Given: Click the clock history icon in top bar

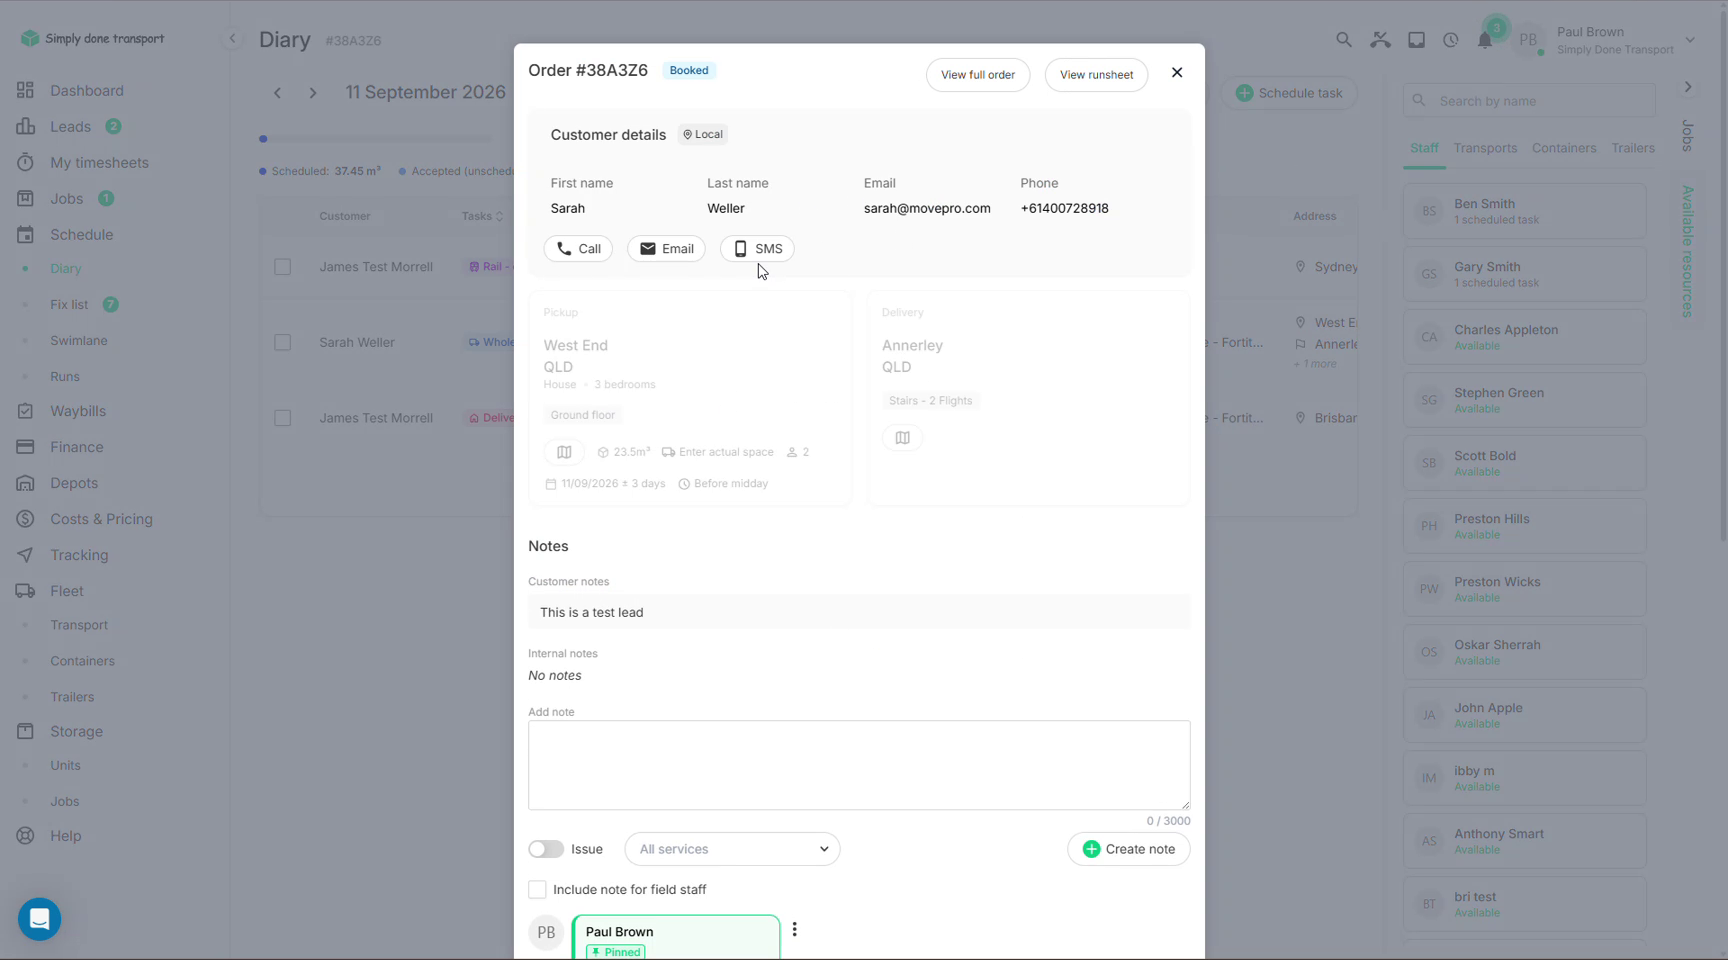Looking at the screenshot, I should coord(1450,40).
